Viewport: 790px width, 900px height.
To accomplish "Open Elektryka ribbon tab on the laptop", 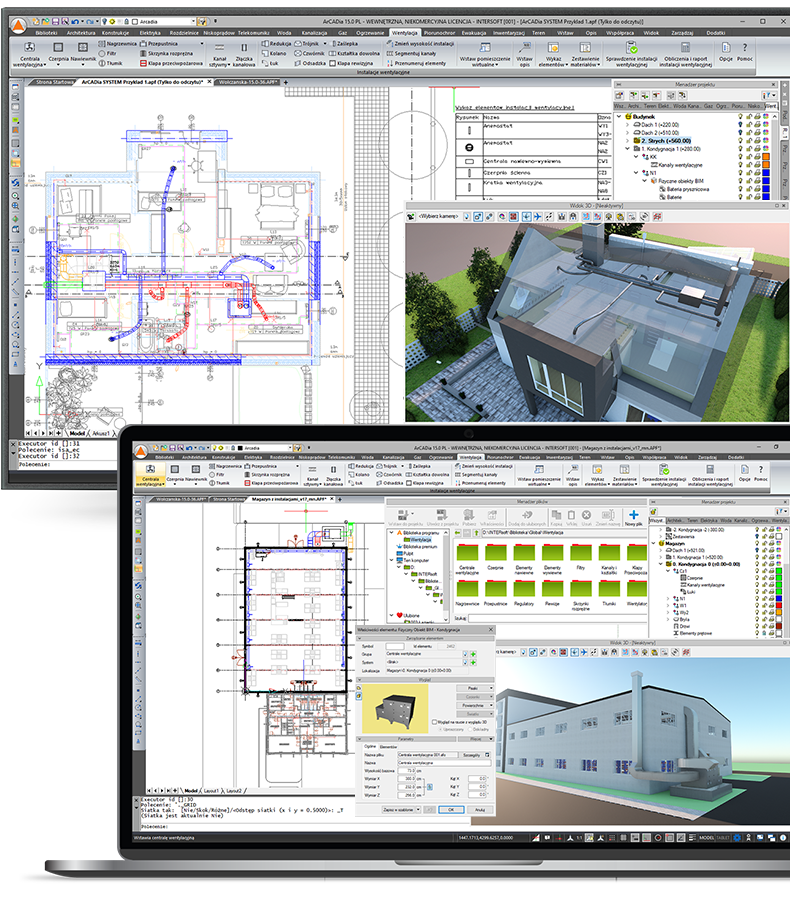I will click(x=253, y=457).
